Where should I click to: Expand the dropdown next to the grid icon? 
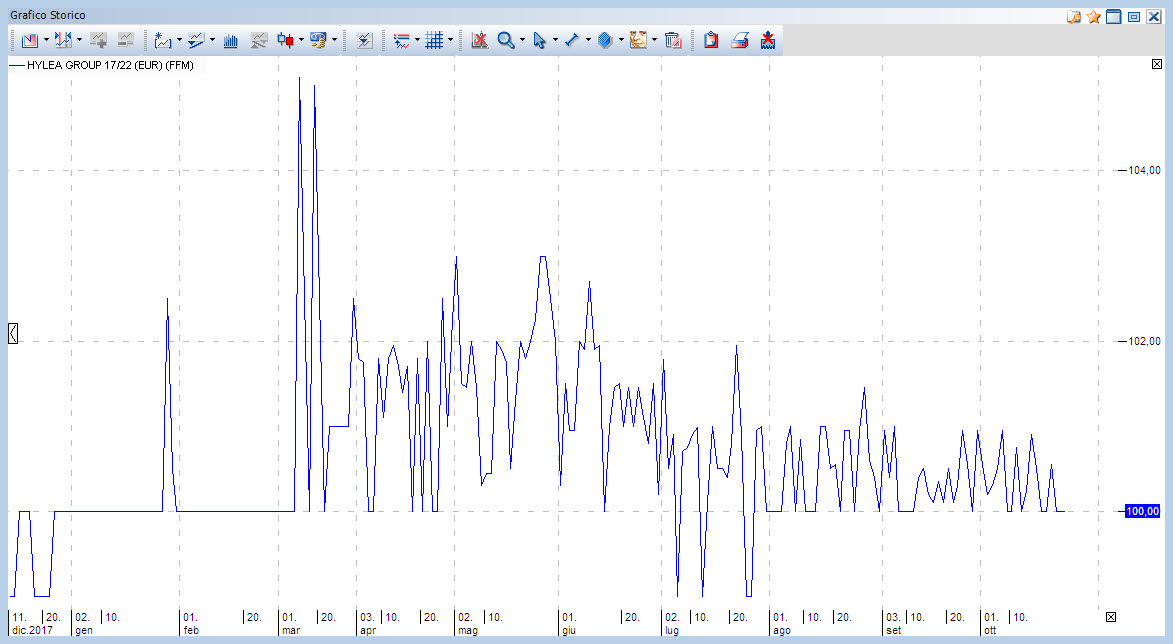point(450,41)
